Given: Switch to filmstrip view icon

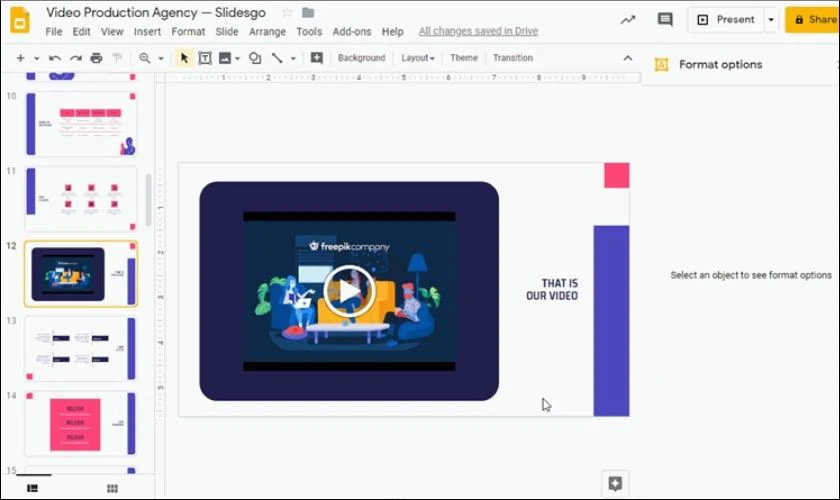Looking at the screenshot, I should (x=33, y=488).
